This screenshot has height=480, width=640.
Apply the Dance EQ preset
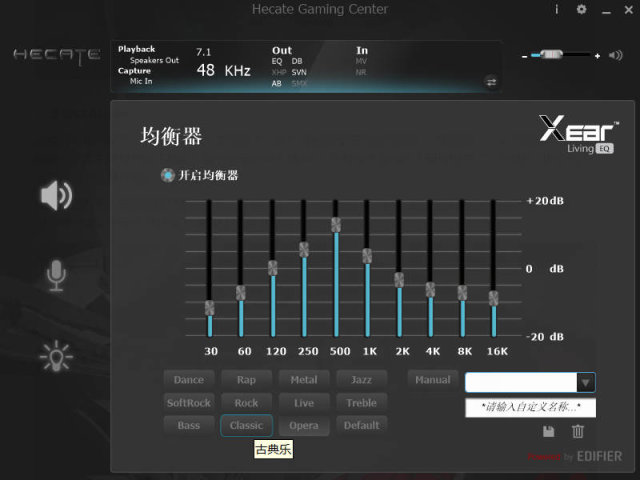[x=189, y=380]
